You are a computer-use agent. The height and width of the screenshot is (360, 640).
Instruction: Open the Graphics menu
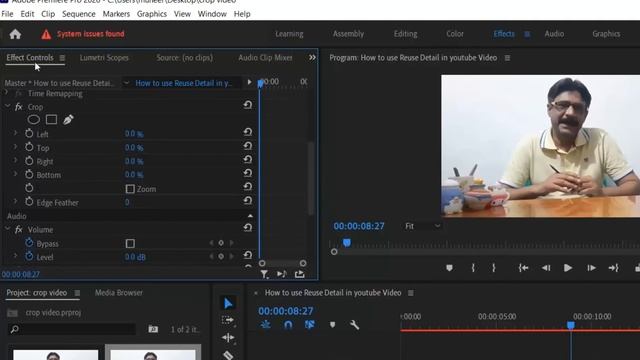point(152,14)
